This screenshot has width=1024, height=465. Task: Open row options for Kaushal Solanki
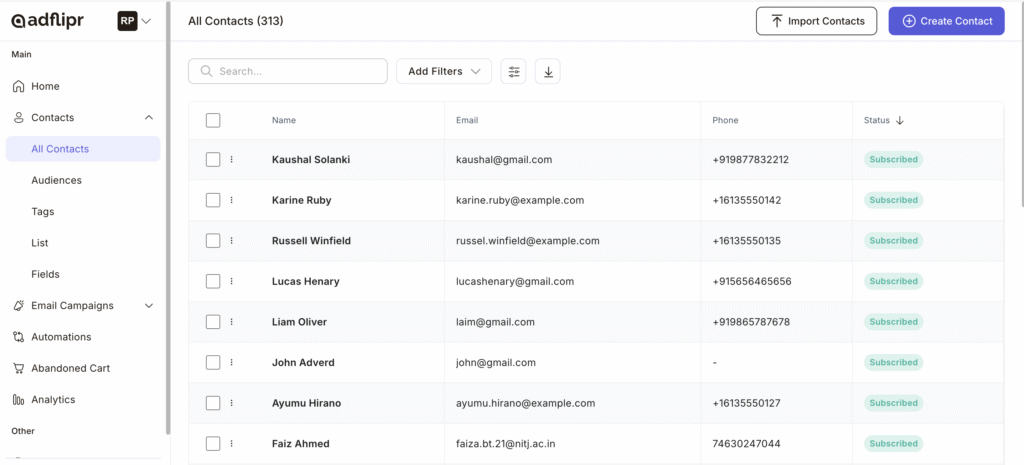[231, 159]
